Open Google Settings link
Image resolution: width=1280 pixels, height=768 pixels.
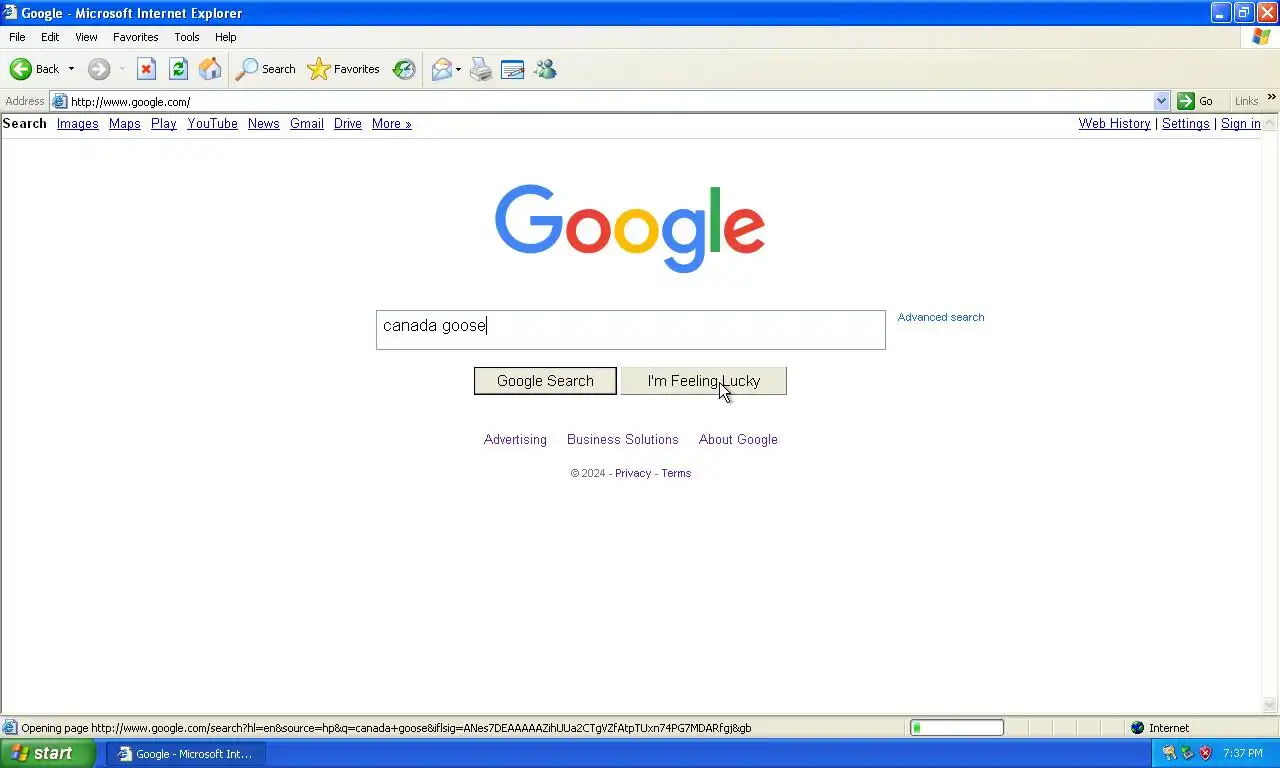pos(1185,124)
